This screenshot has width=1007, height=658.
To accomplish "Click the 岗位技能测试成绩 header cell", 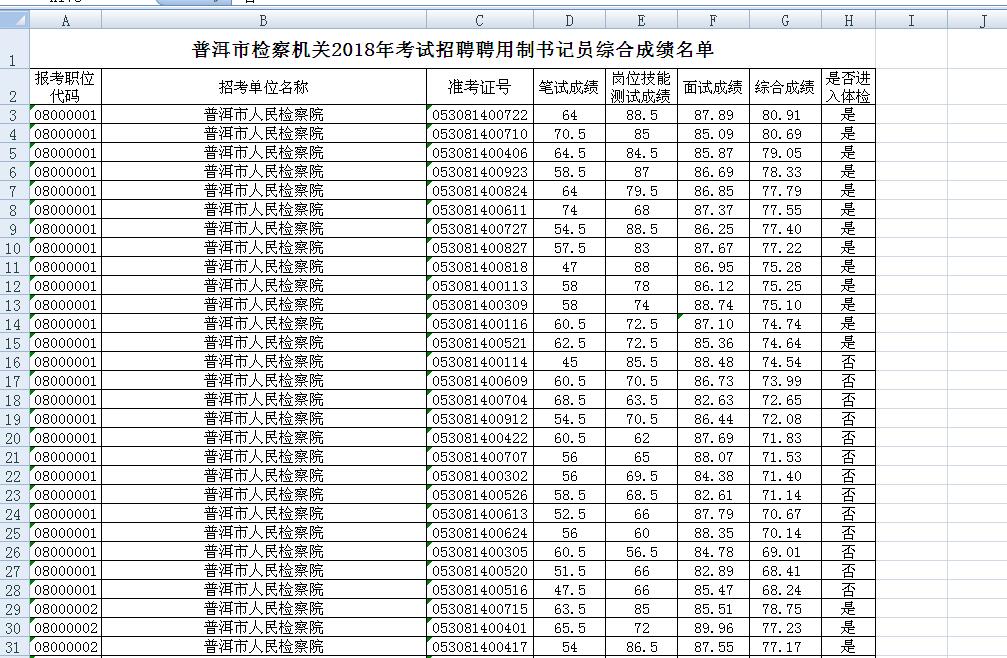I will pyautogui.click(x=640, y=87).
